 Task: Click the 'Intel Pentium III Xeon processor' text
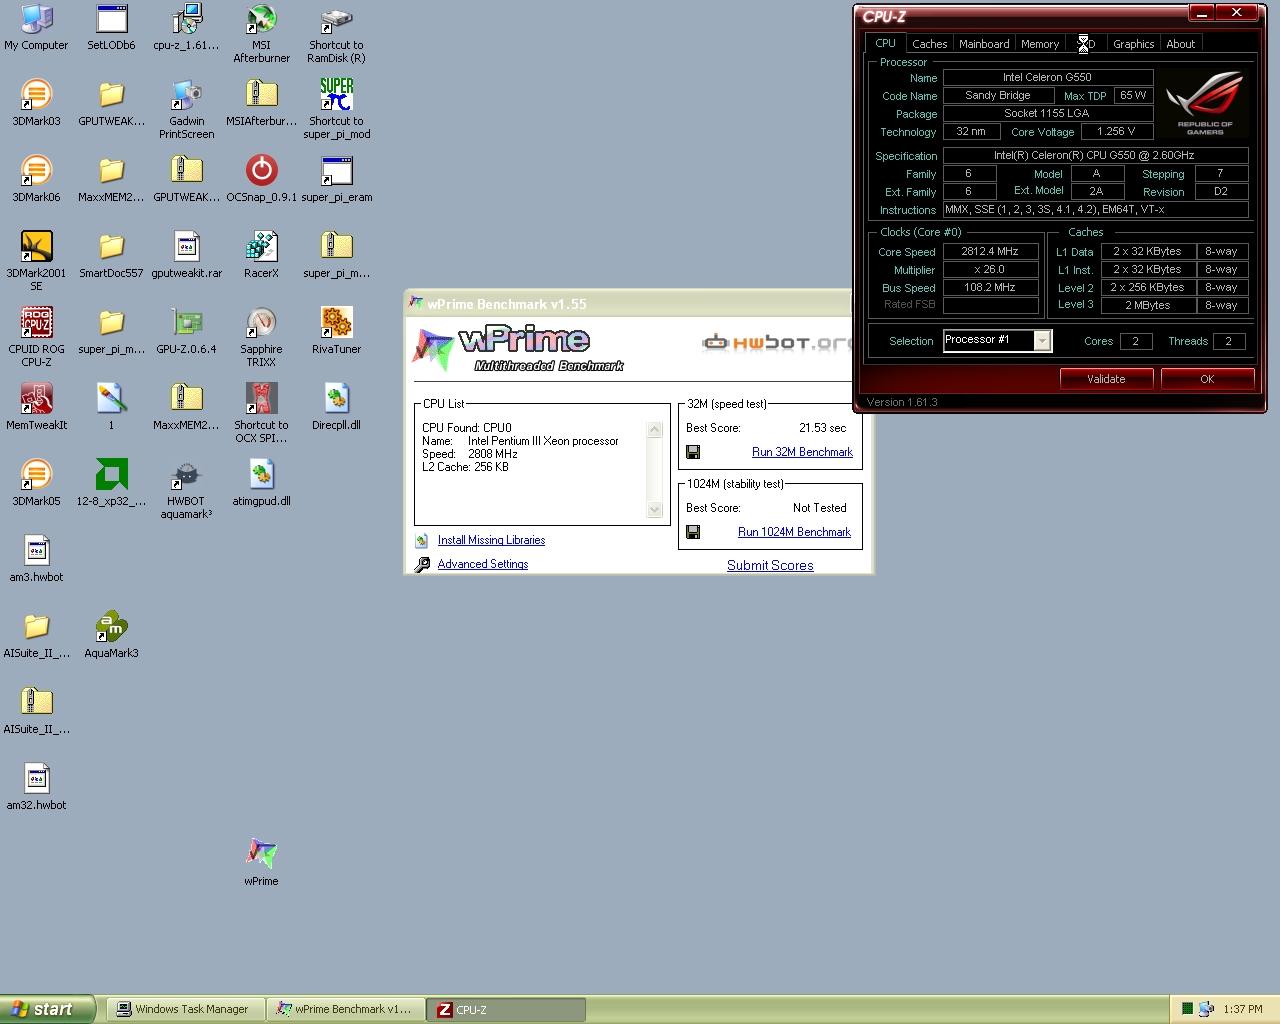click(543, 441)
